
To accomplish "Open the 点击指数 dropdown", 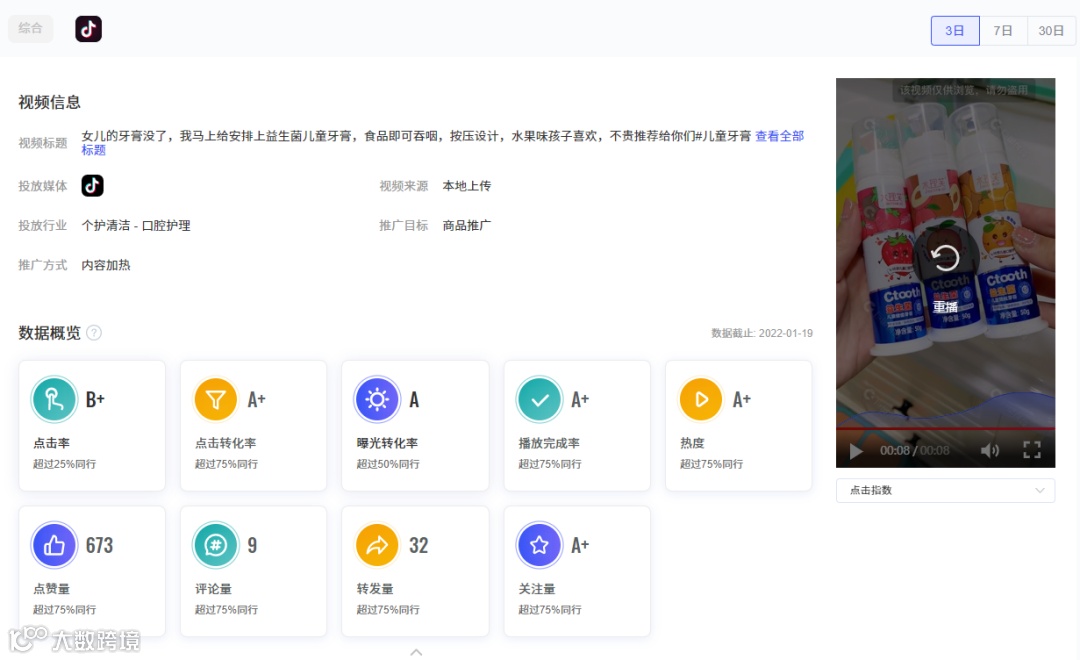I will point(944,490).
